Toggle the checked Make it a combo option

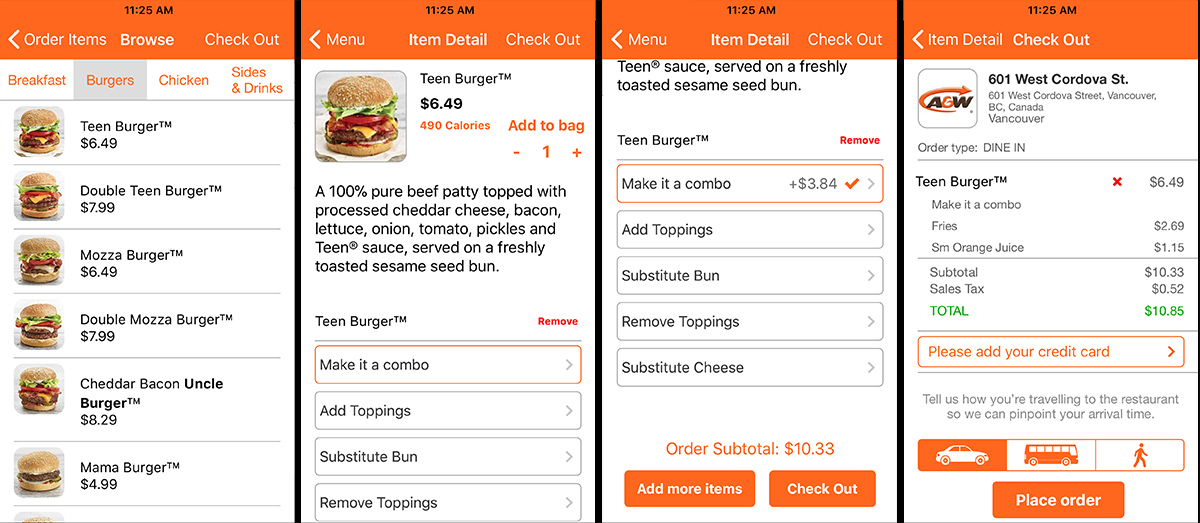pyautogui.click(x=750, y=184)
